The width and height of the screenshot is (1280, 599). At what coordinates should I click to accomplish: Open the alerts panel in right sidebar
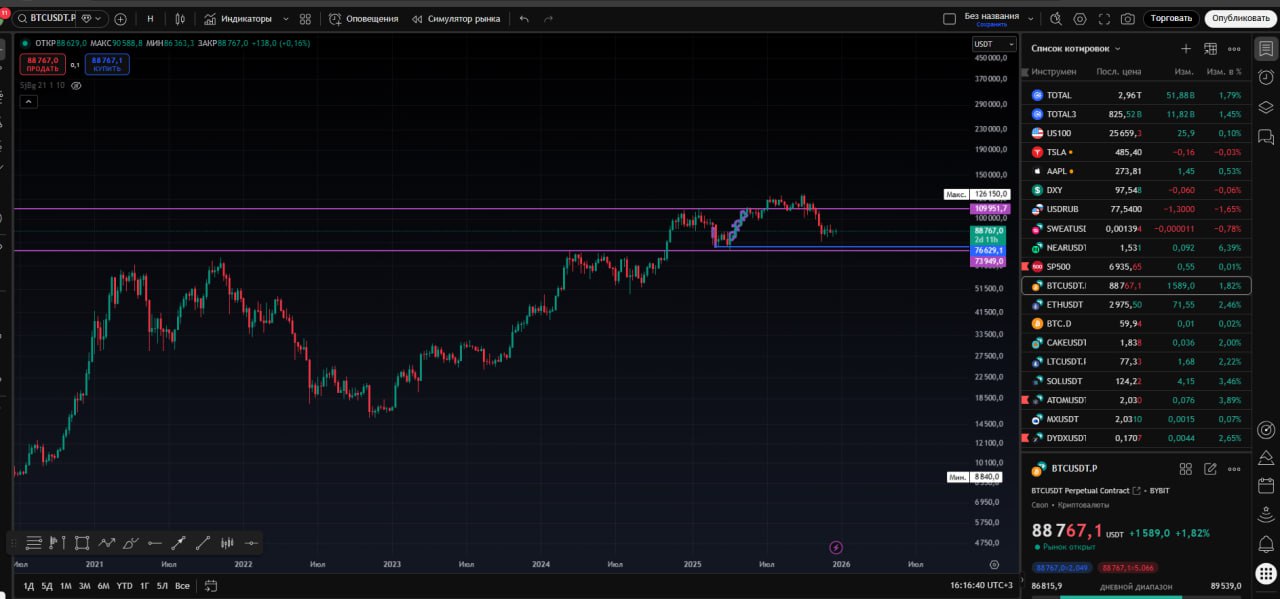point(1266,78)
